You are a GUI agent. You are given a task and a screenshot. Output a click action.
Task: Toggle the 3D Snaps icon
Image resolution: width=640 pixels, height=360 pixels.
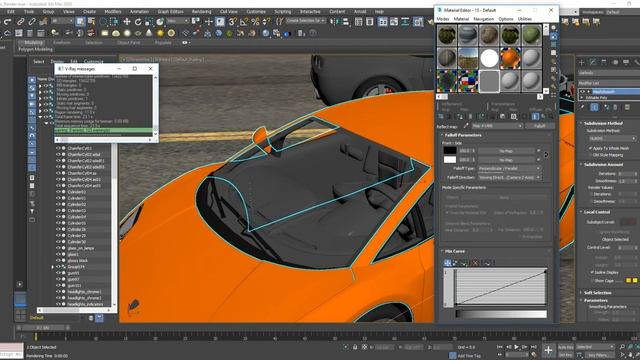232,22
